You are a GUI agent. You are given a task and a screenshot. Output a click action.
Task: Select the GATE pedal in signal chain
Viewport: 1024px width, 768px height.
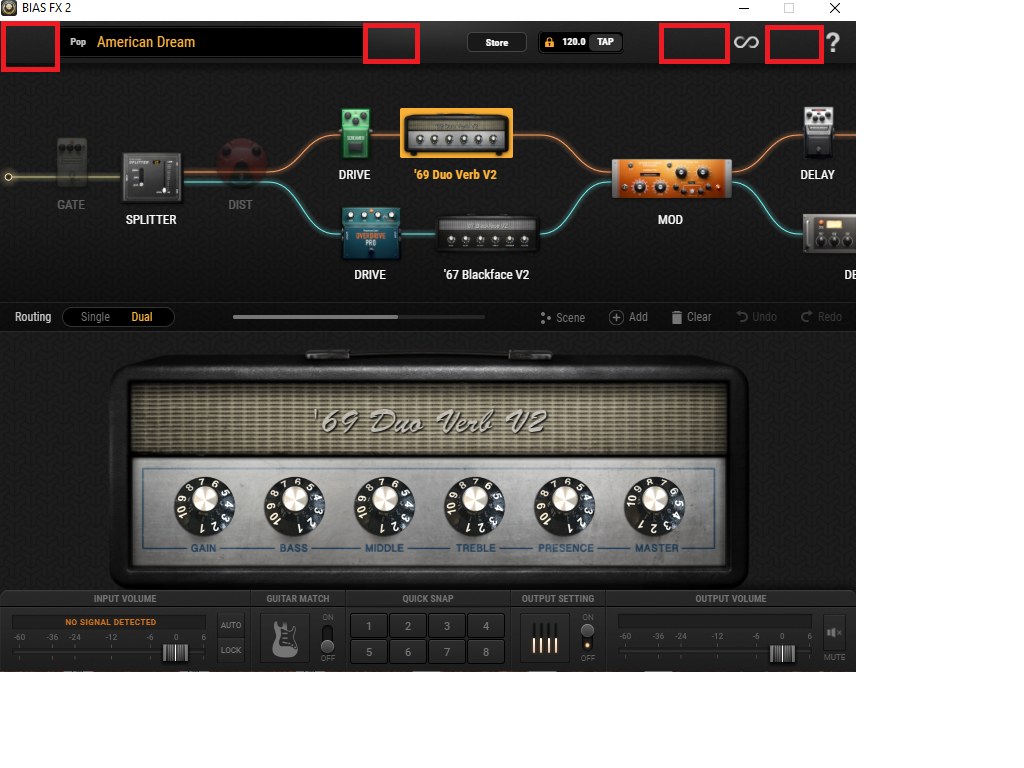point(71,163)
